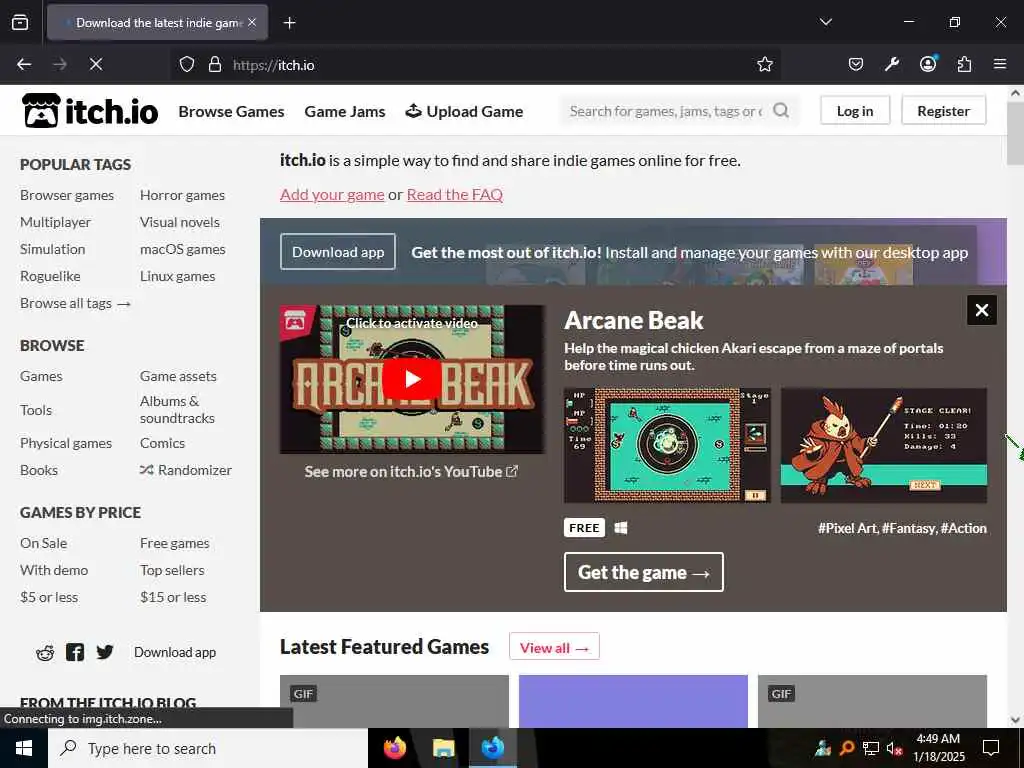The width and height of the screenshot is (1024, 768).
Task: Follow the Add your game link
Action: [x=332, y=195]
